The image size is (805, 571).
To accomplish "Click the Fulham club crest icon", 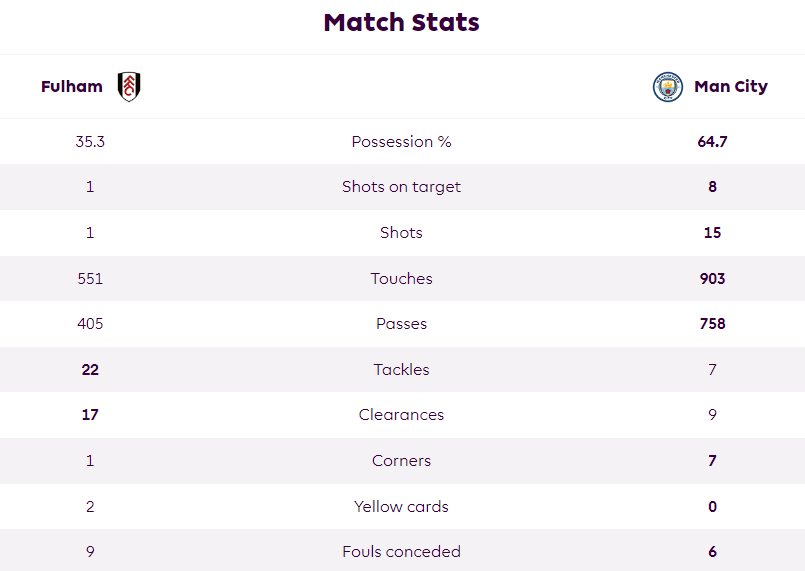I will coord(129,86).
